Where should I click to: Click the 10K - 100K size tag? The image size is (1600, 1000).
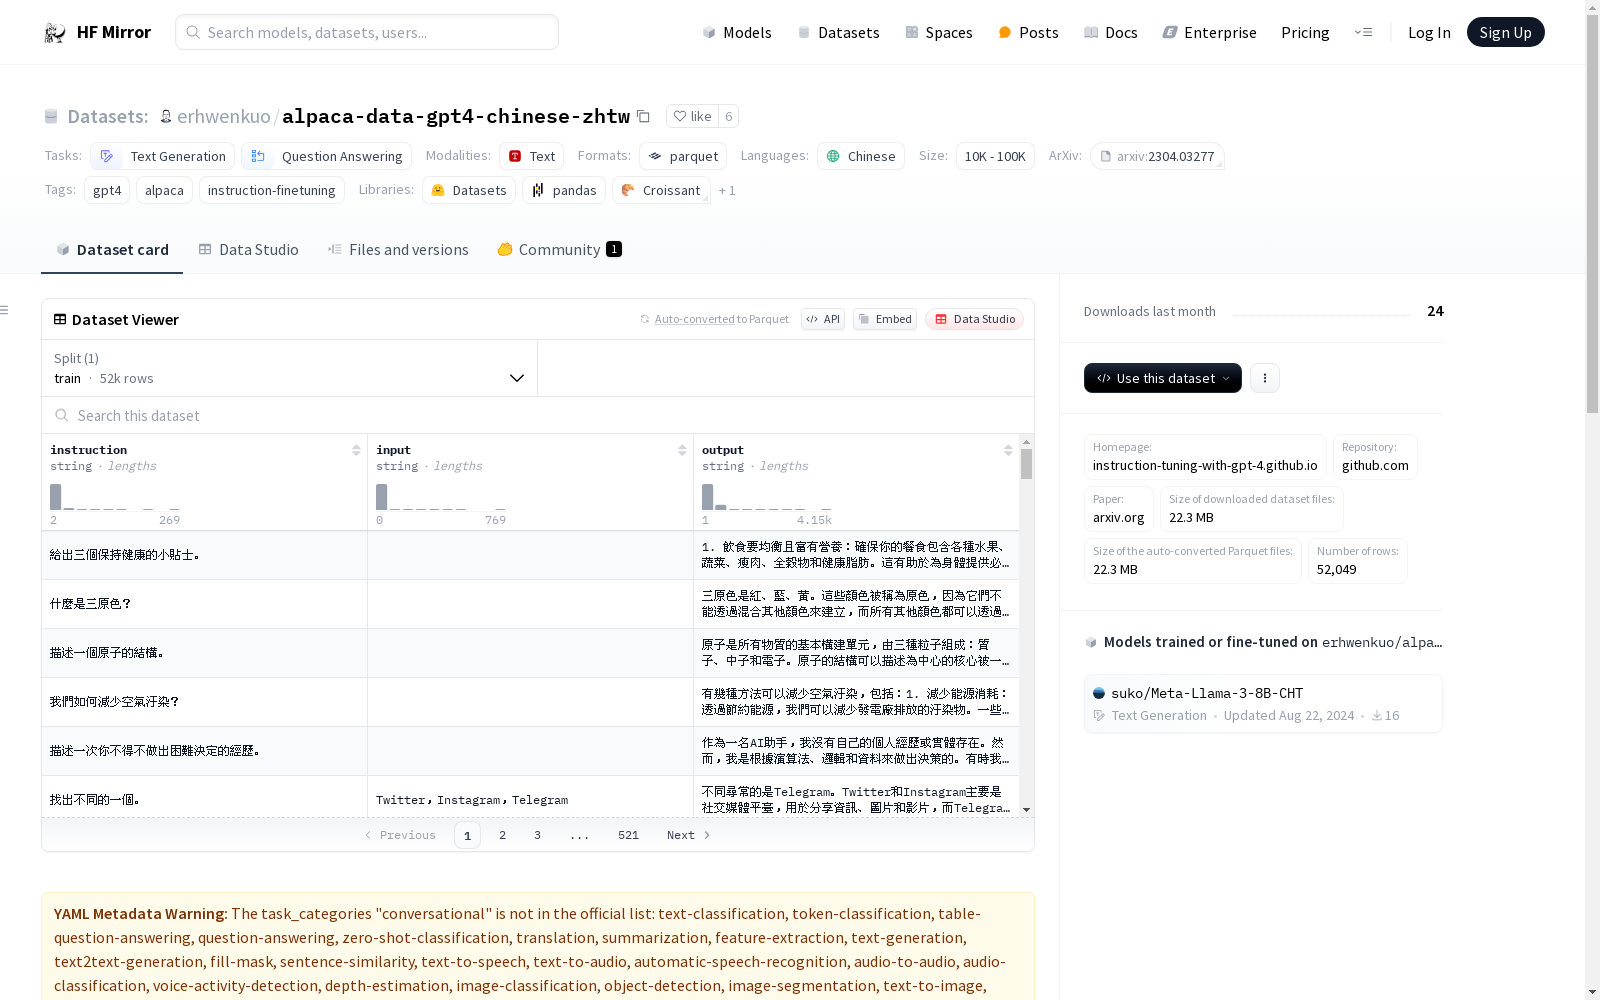(995, 156)
